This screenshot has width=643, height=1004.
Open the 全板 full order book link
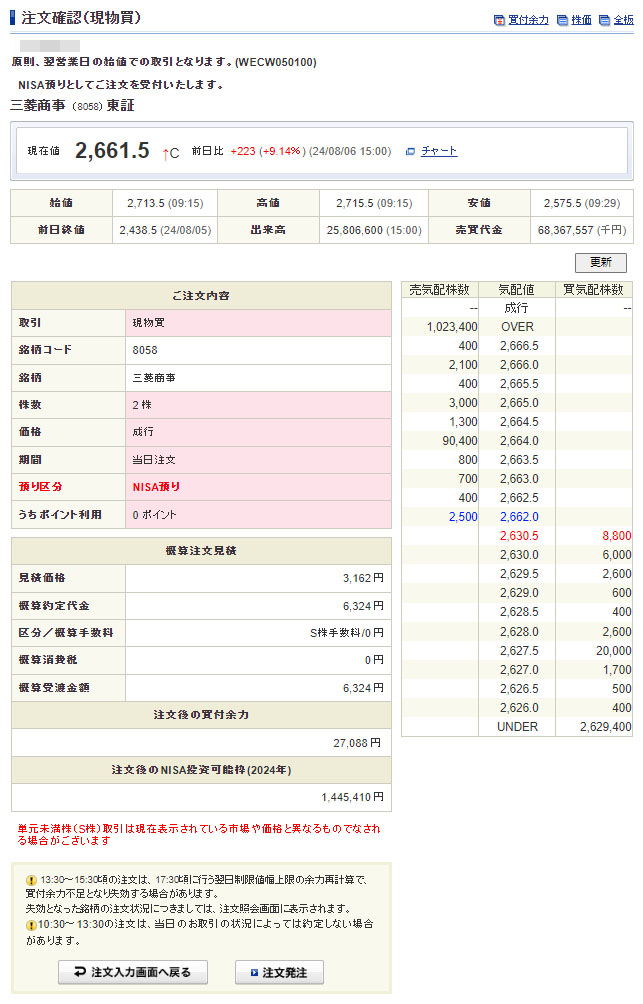tap(623, 20)
